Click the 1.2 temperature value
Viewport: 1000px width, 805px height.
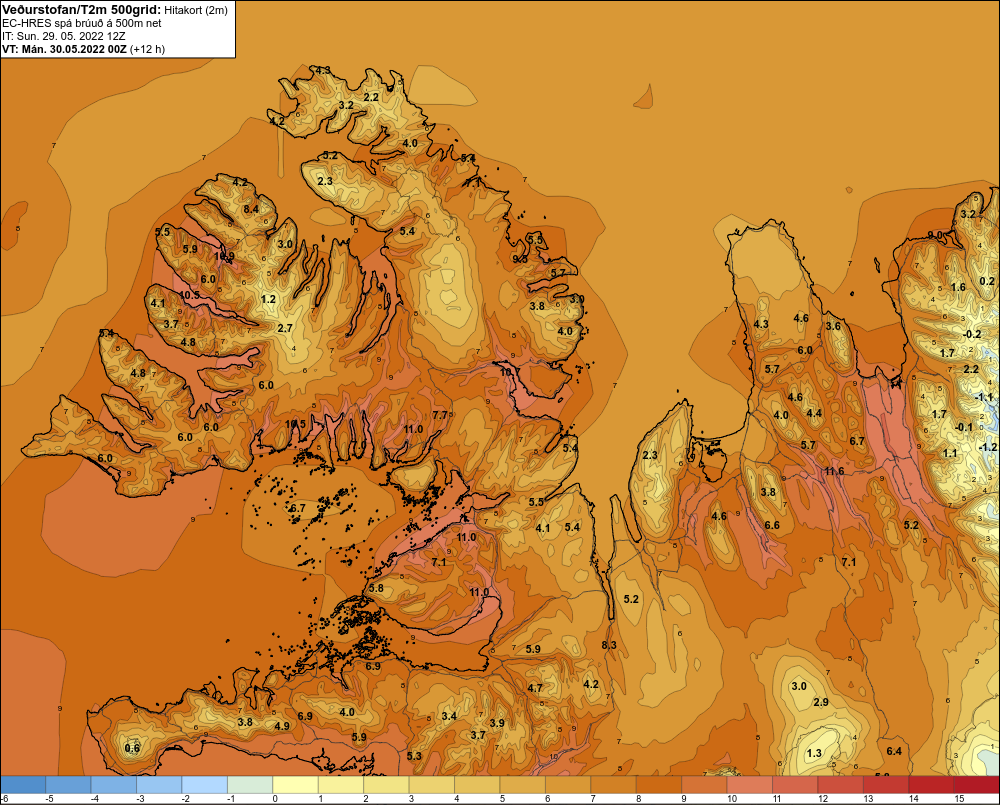pos(268,299)
